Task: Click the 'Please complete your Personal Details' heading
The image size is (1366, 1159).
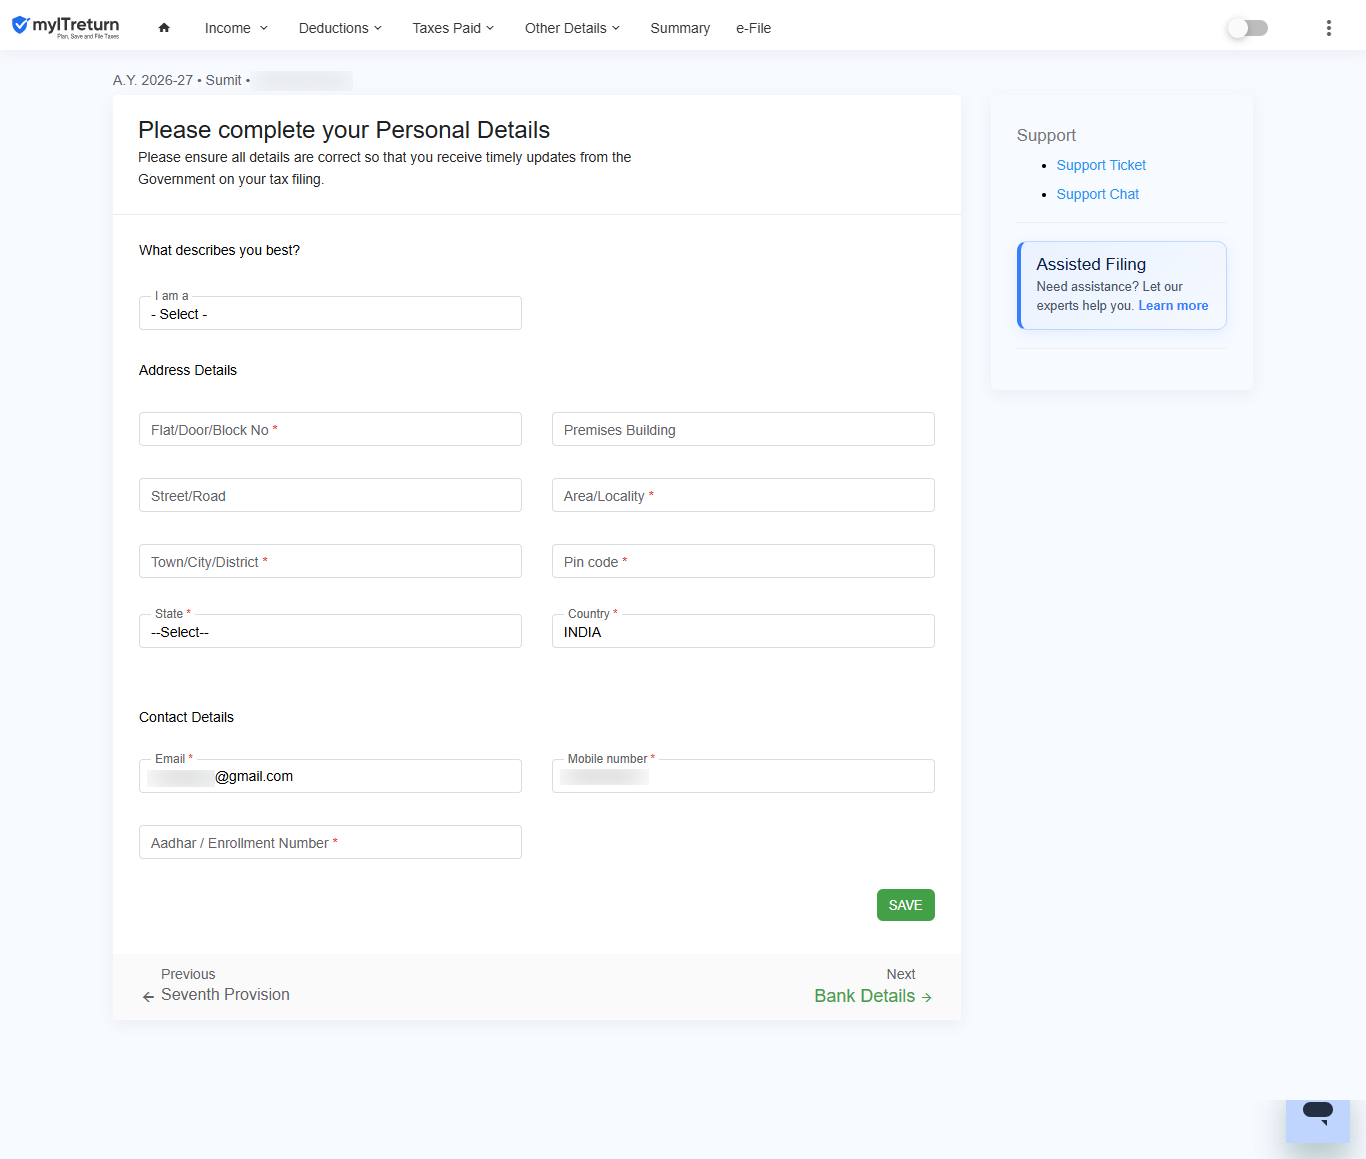Action: point(344,130)
